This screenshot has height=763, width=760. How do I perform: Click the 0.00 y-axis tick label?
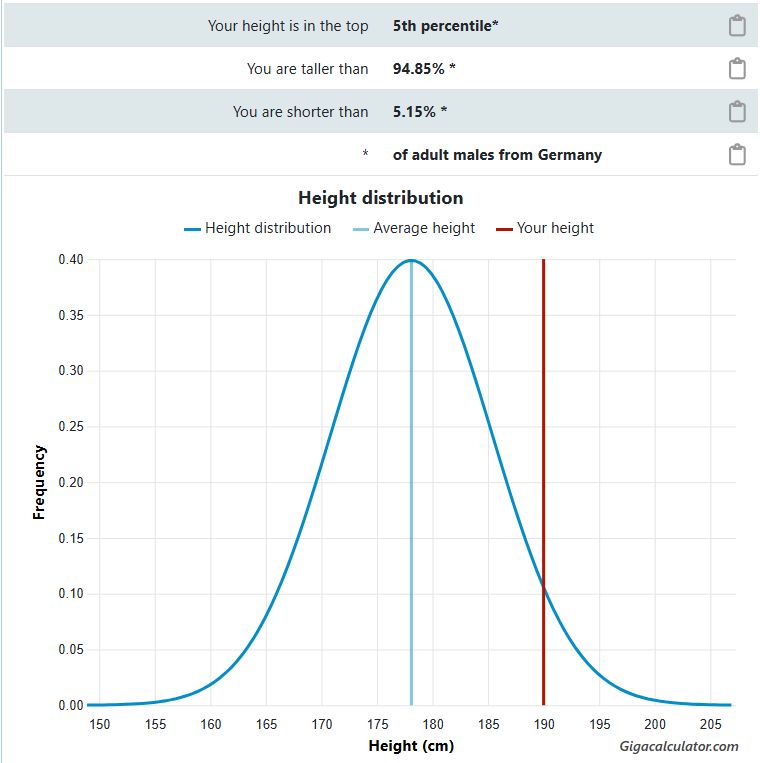coord(71,705)
